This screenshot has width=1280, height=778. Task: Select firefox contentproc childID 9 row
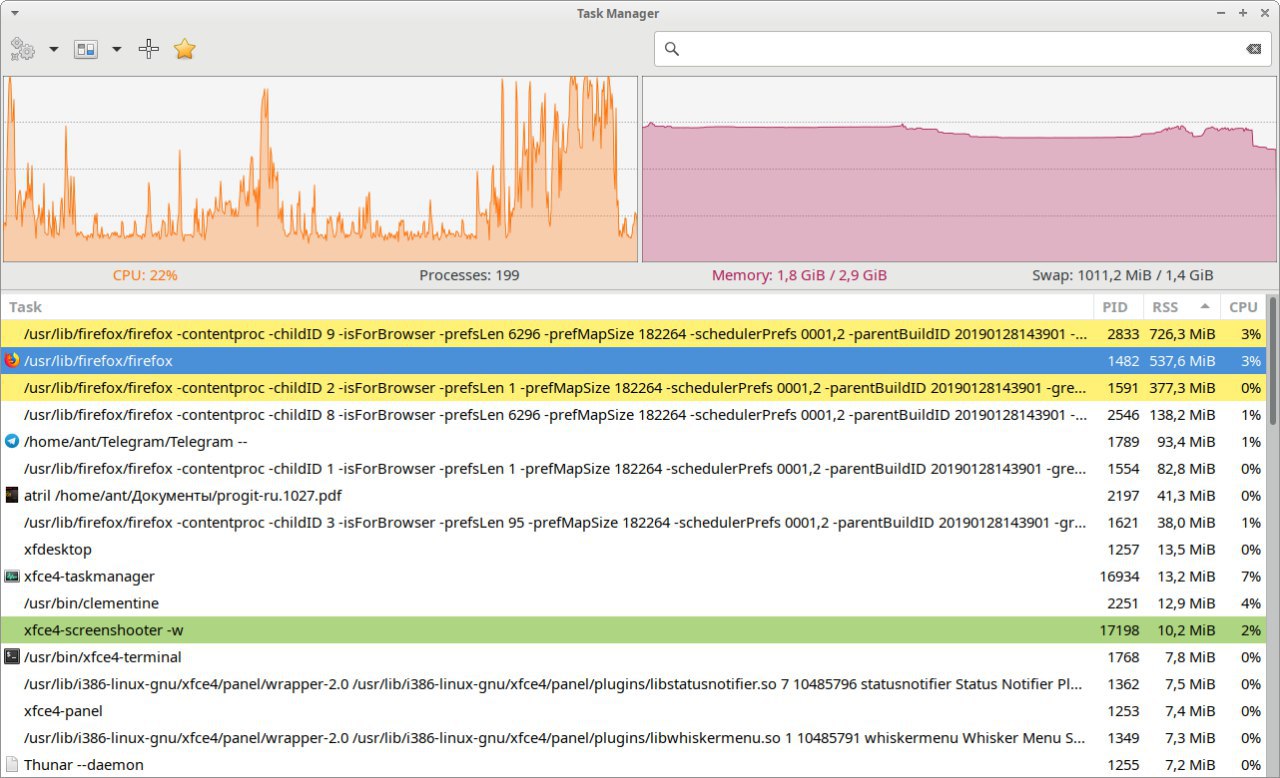click(x=634, y=334)
